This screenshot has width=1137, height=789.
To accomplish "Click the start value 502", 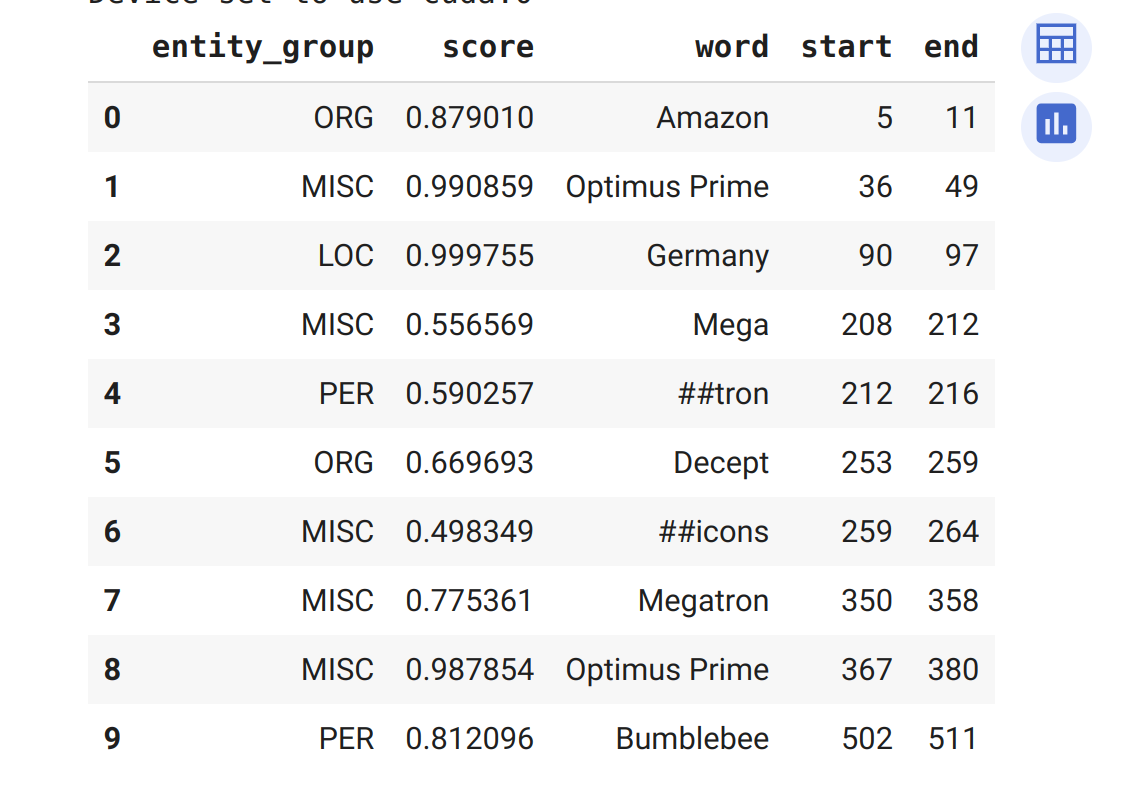I will click(x=866, y=739).
